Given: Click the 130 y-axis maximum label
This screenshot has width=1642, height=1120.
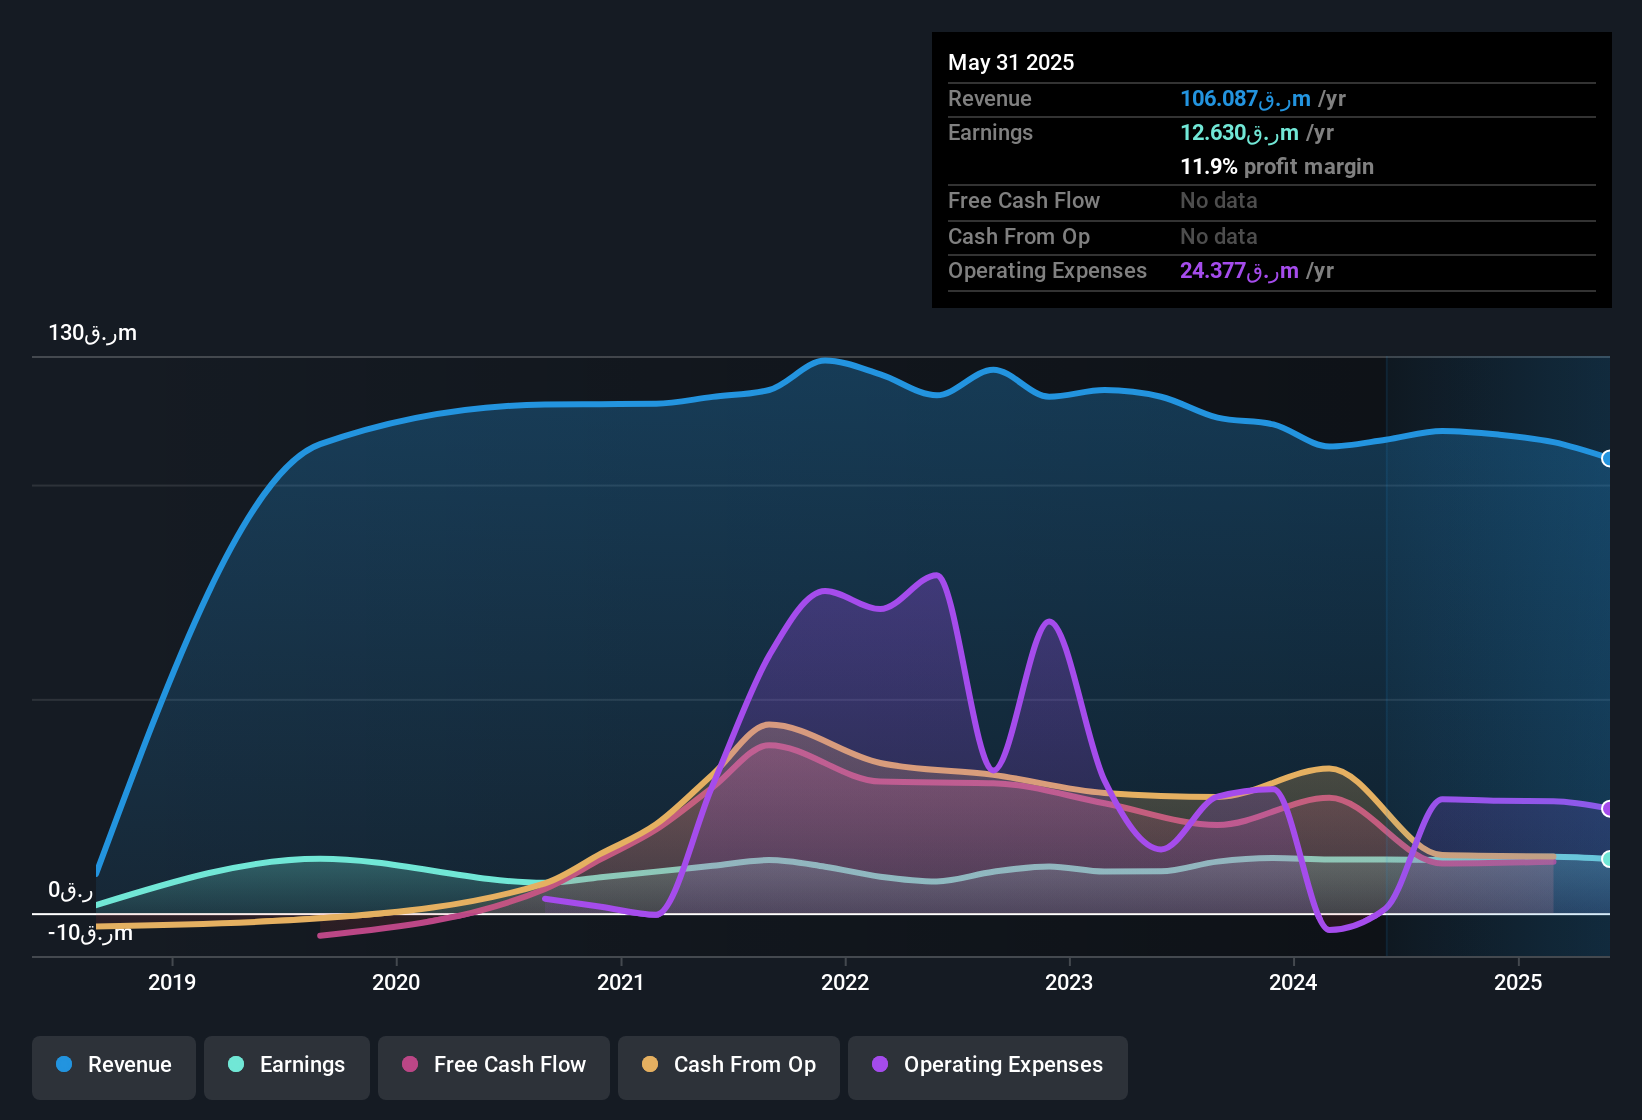Looking at the screenshot, I should (92, 333).
